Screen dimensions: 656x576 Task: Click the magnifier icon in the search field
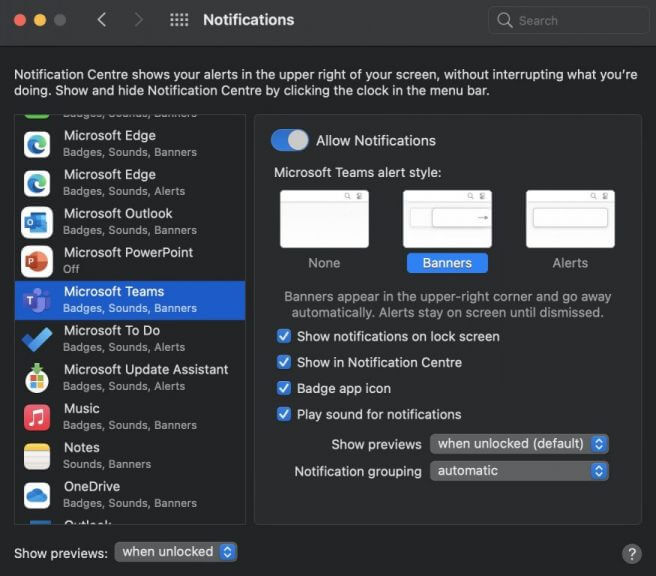pyautogui.click(x=505, y=20)
